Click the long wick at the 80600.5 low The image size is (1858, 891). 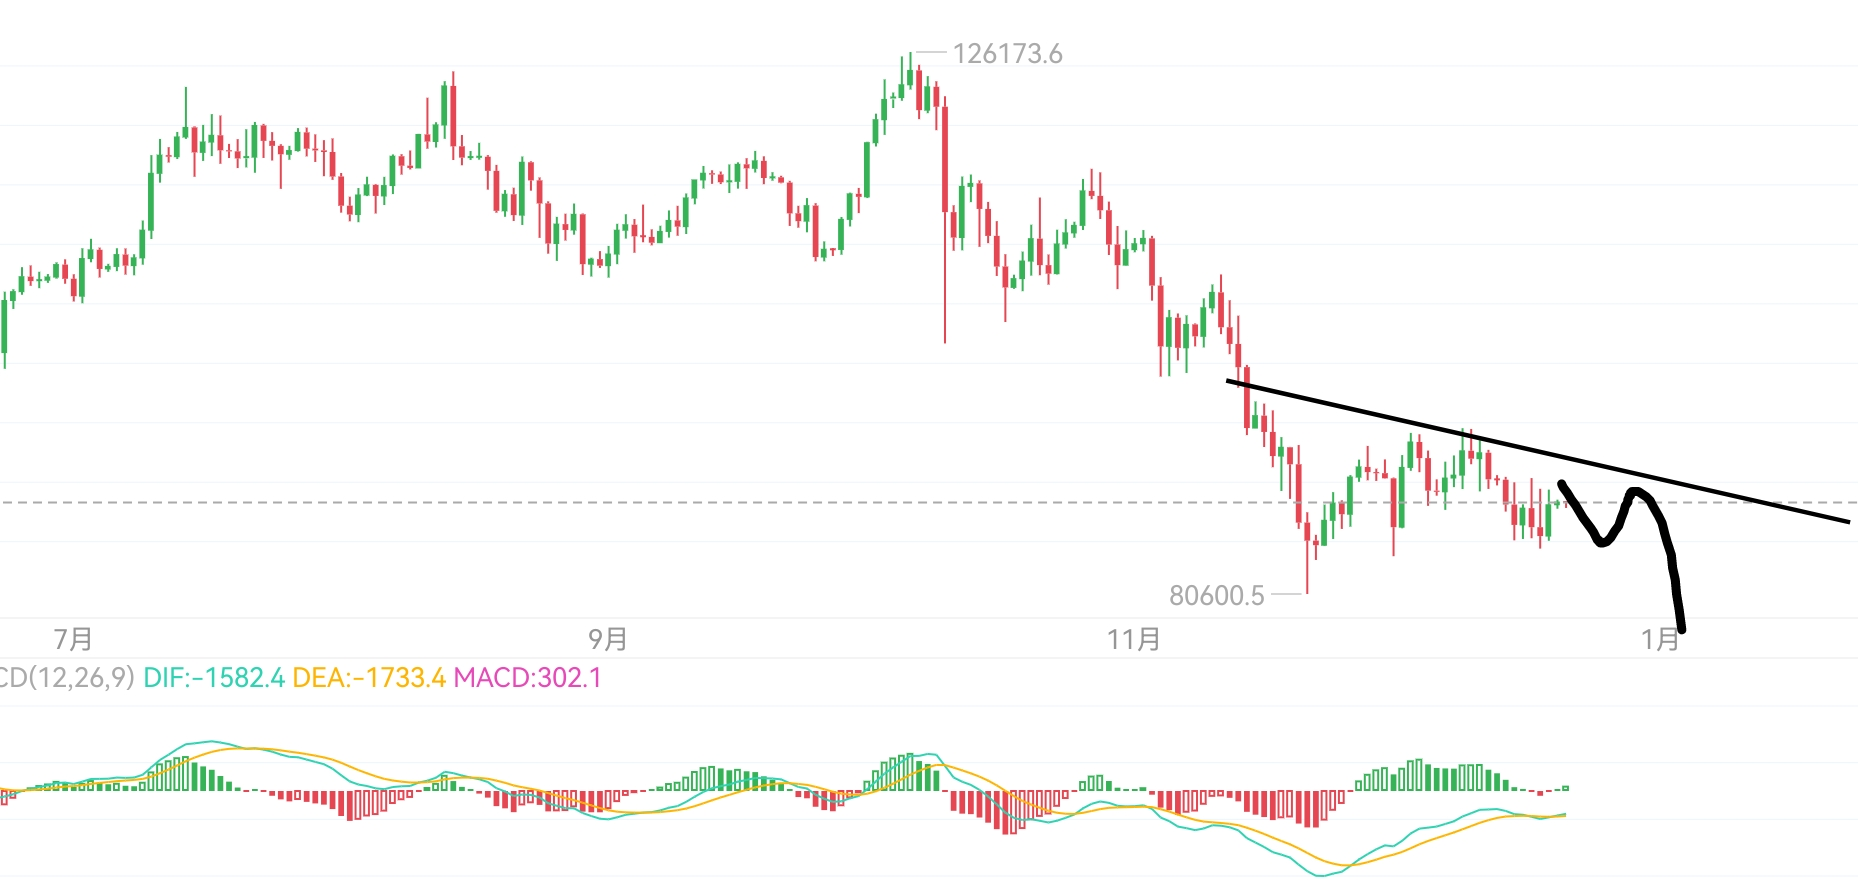point(1307,565)
